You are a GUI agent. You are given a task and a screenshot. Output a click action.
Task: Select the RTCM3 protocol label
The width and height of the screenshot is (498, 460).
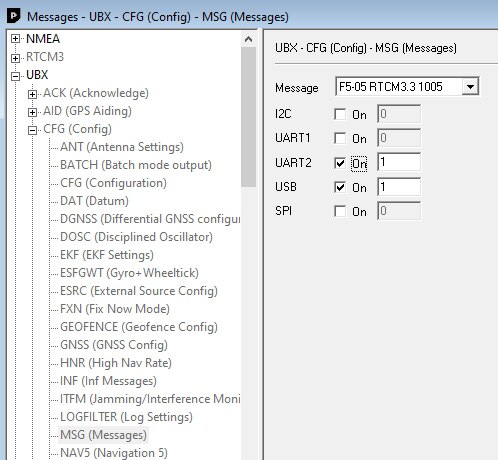point(45,57)
